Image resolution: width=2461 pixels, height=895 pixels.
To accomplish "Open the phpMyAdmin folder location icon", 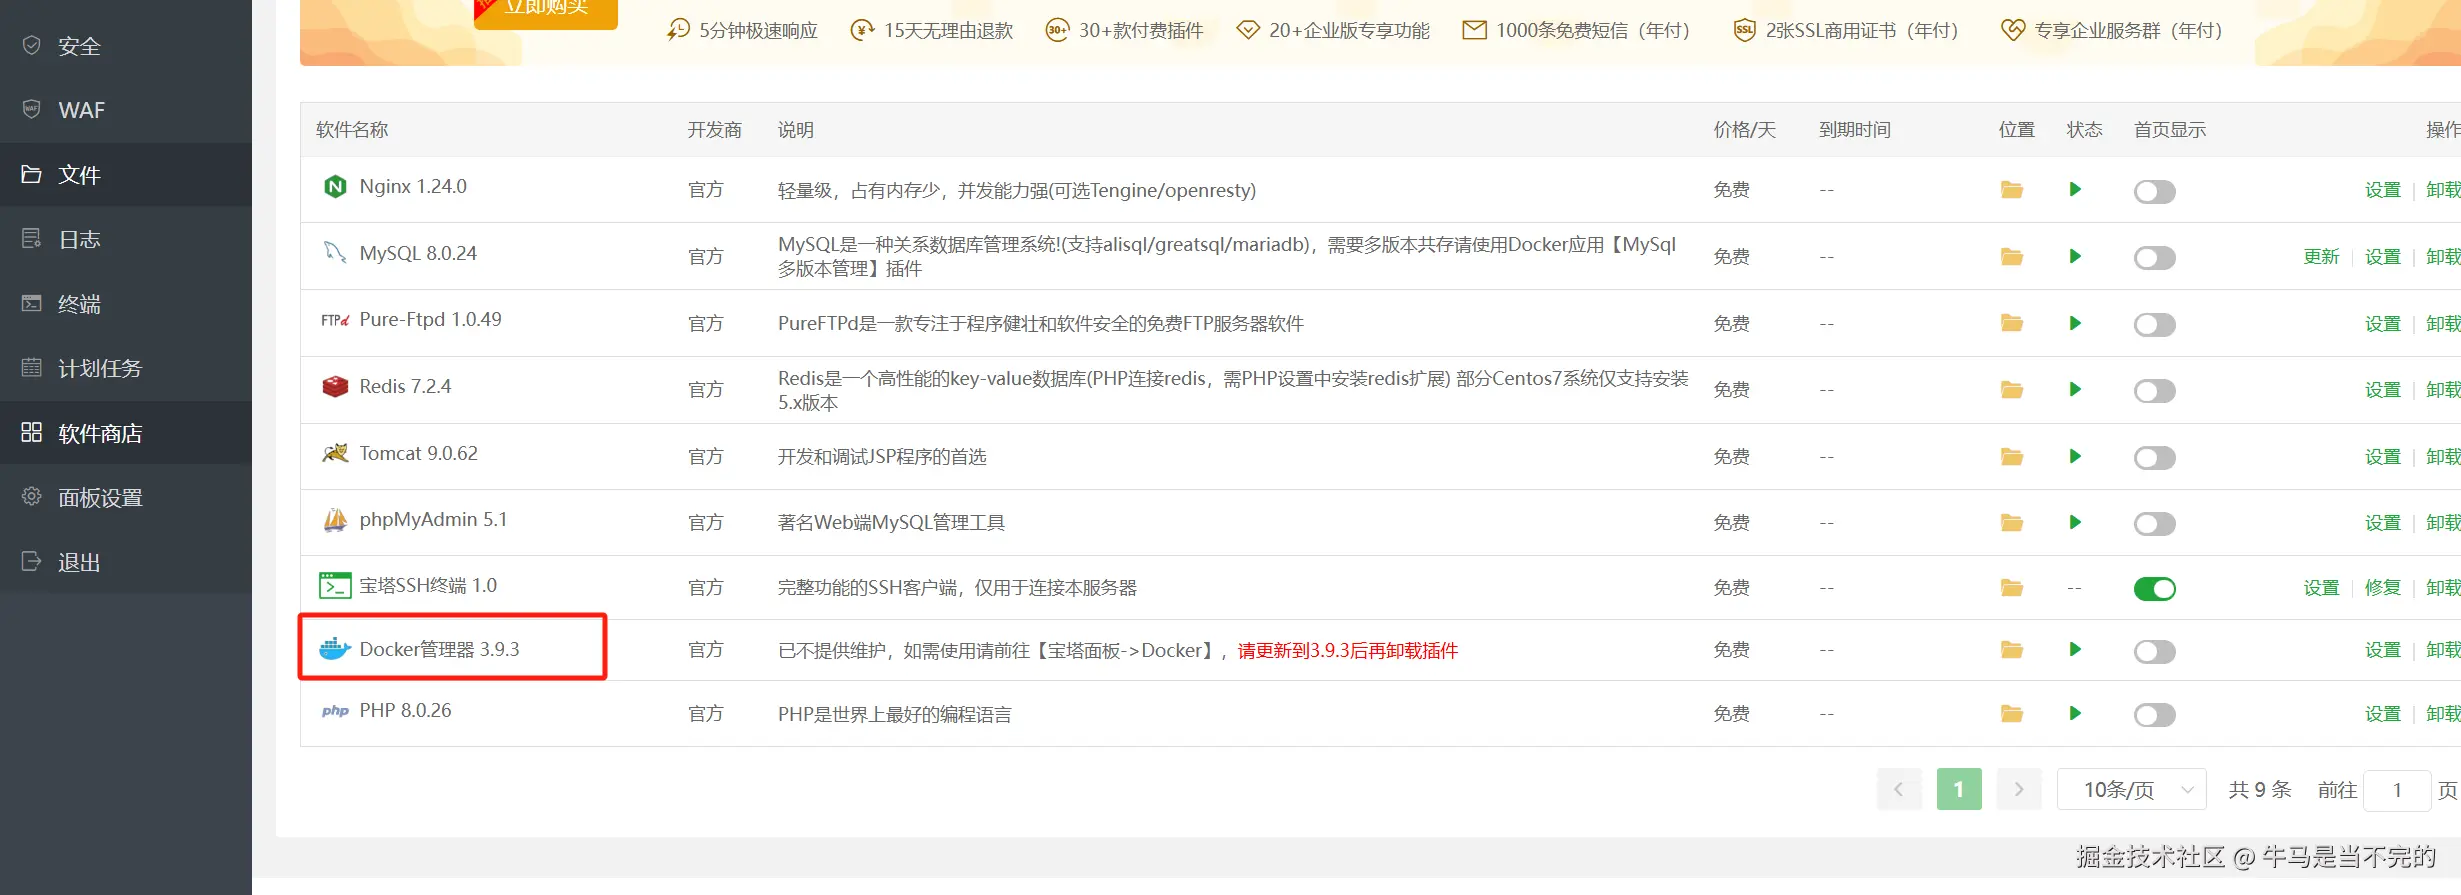I will tap(2012, 523).
